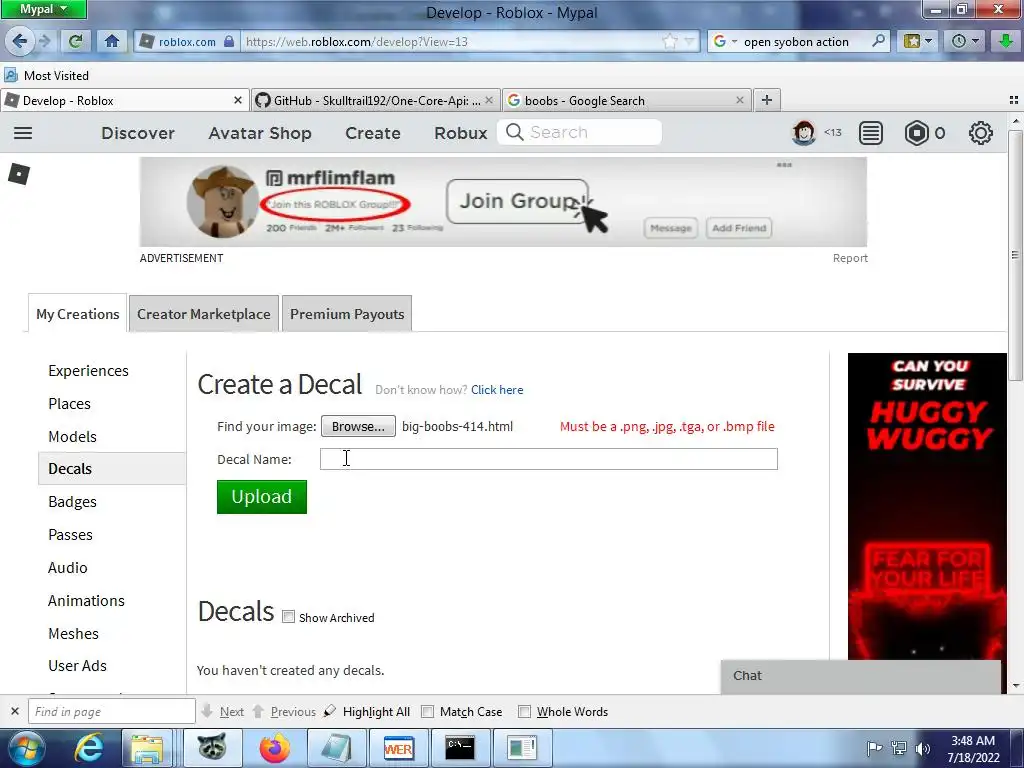Switch to the Google Search tab

[x=627, y=100]
